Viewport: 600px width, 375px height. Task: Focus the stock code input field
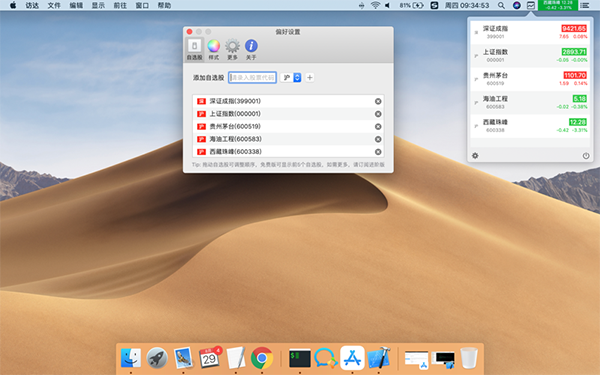(x=253, y=77)
